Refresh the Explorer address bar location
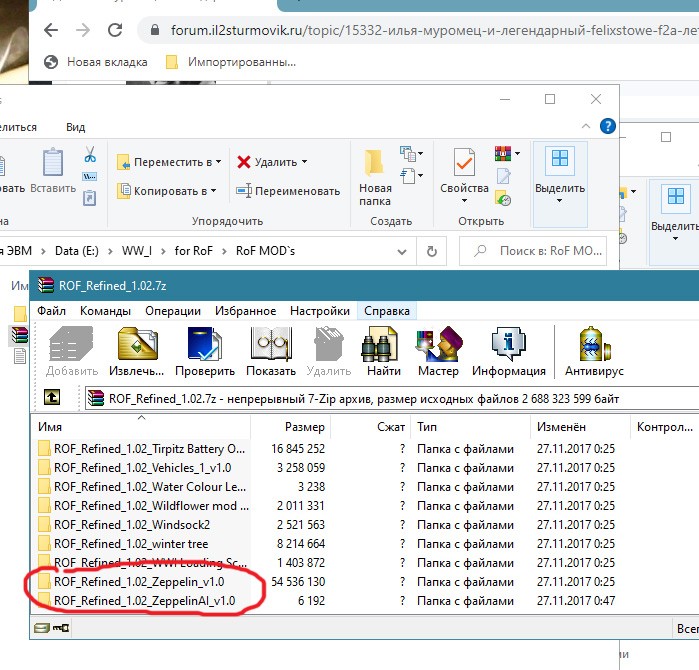699x670 pixels. coord(432,251)
